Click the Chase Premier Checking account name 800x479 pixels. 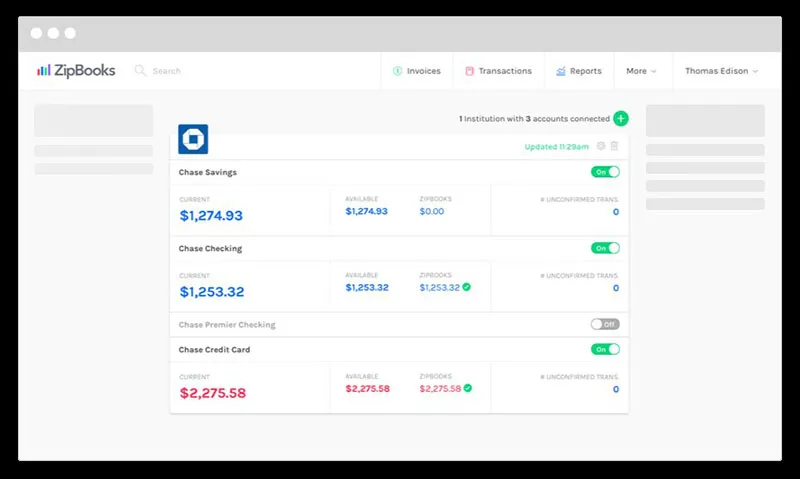227,324
